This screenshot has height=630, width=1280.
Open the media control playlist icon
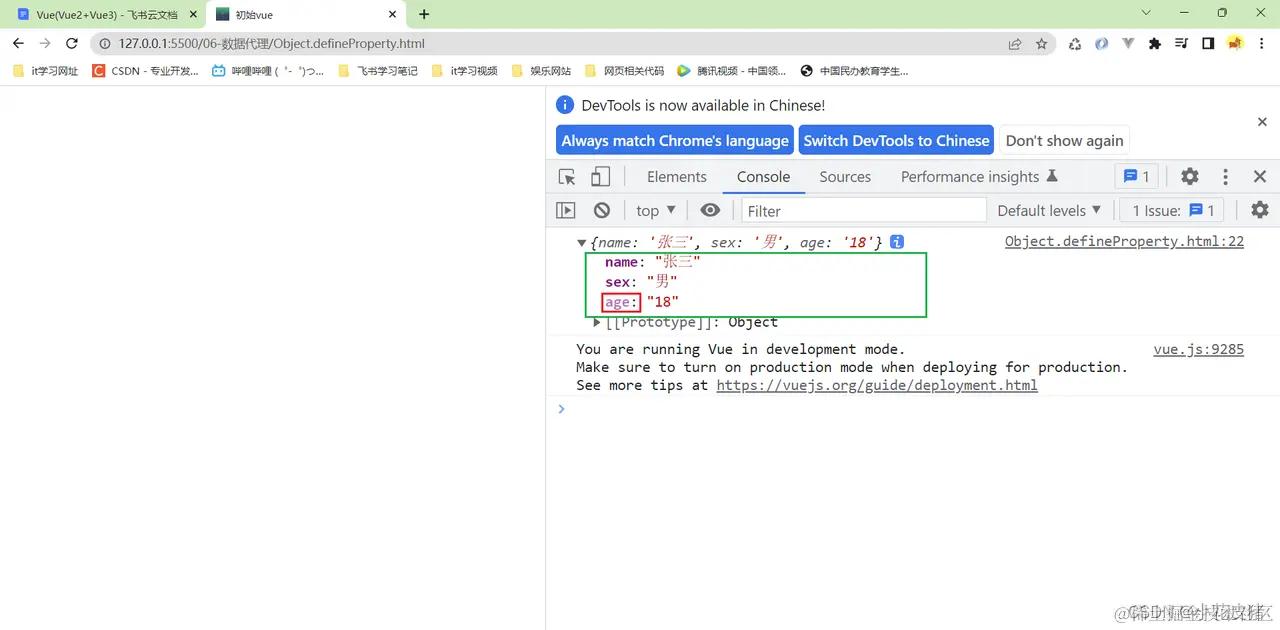point(1182,44)
